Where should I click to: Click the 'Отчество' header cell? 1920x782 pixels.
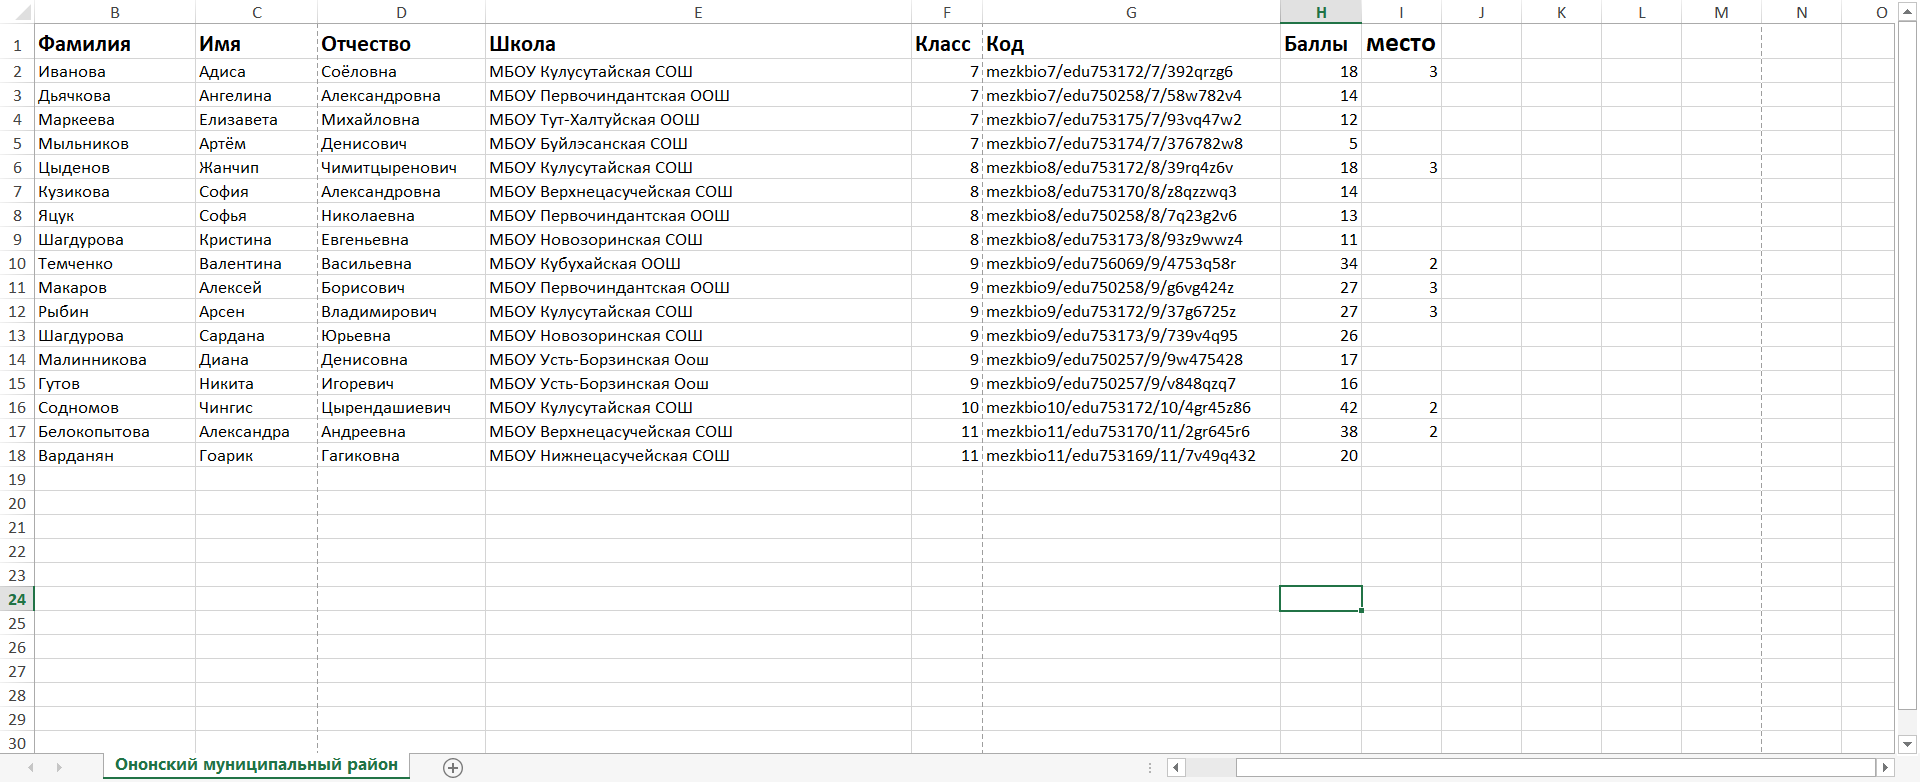pos(401,44)
